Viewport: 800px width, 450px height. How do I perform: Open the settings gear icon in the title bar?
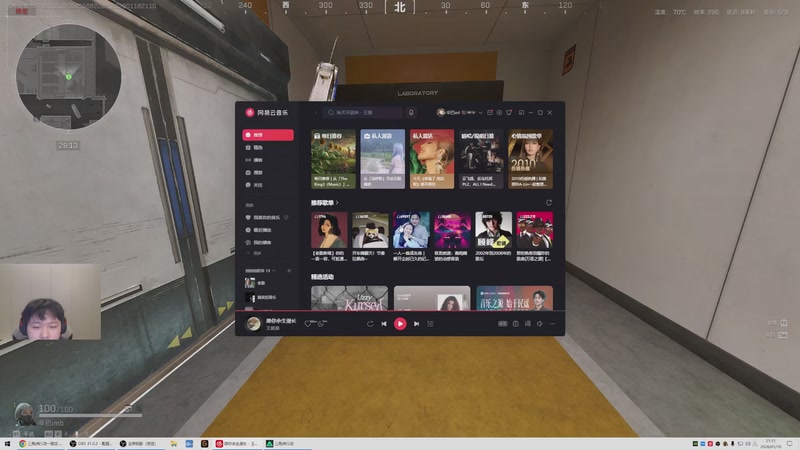coord(499,112)
